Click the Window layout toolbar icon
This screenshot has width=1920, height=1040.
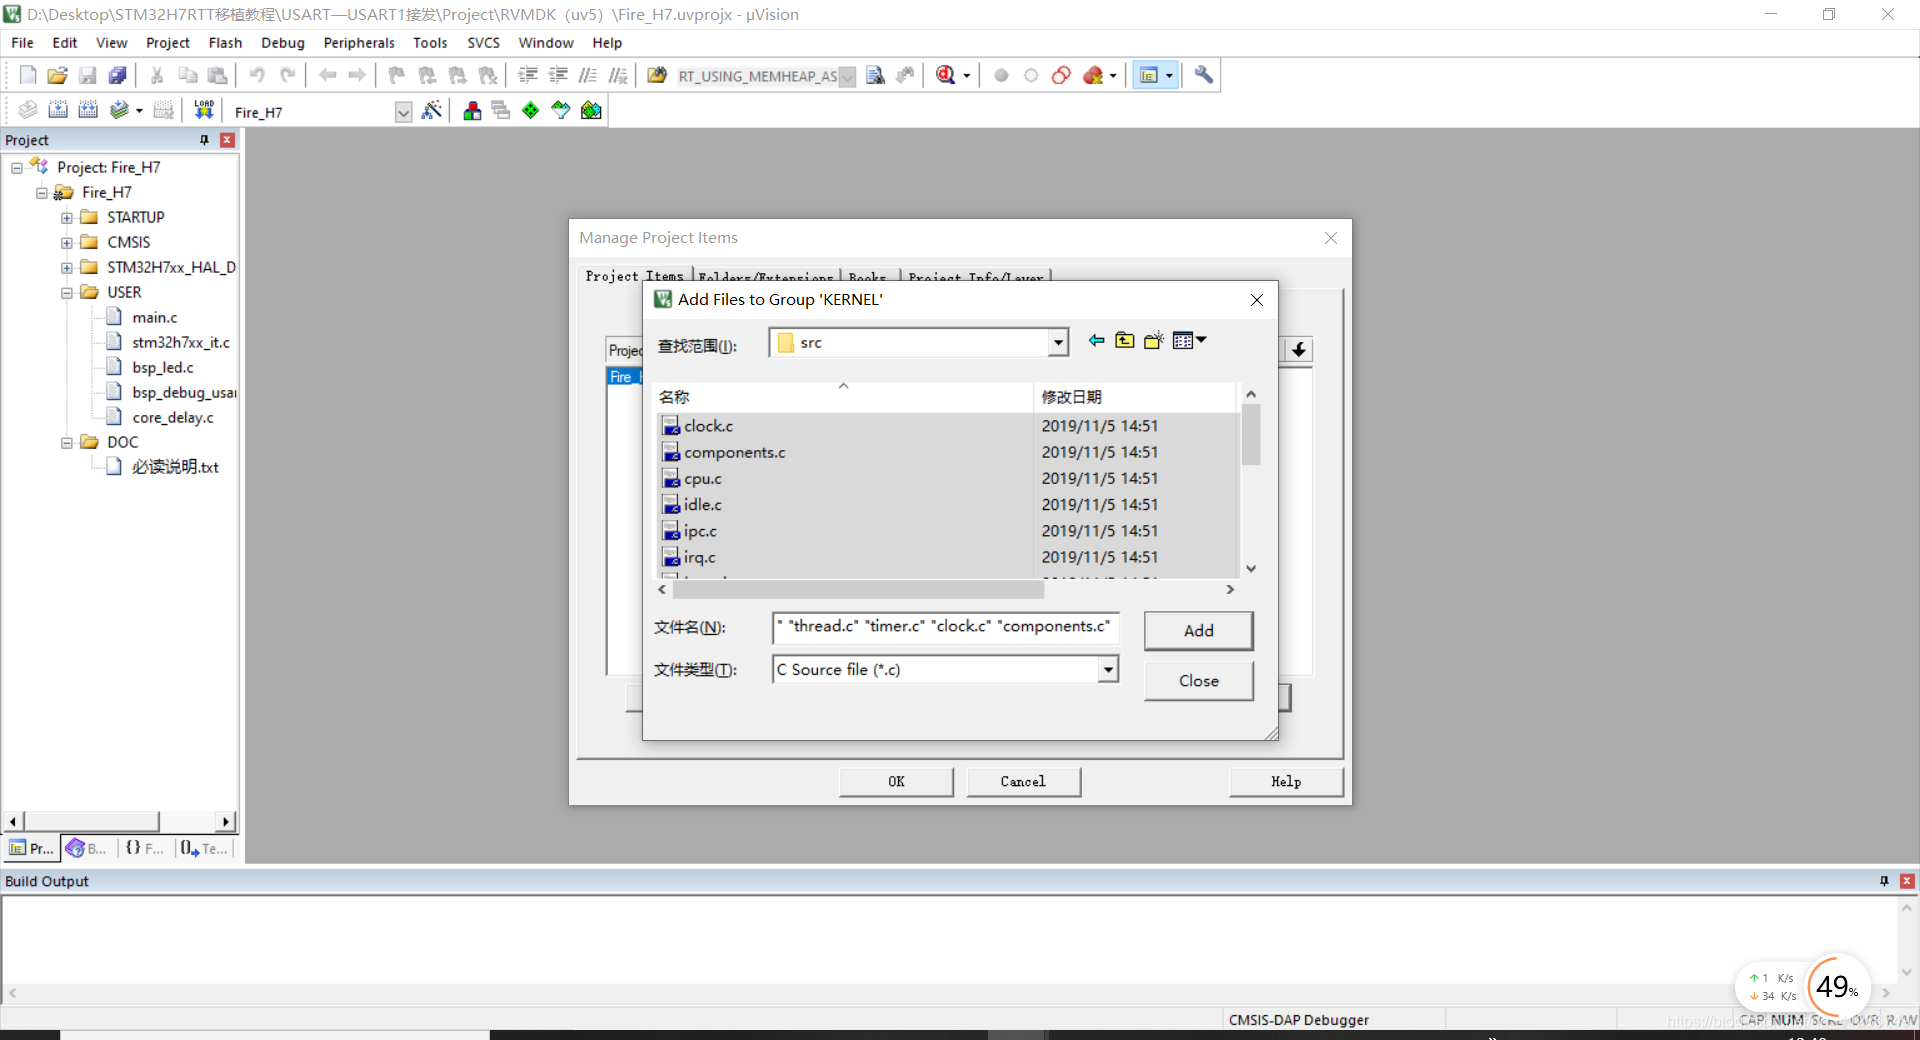(x=1149, y=75)
